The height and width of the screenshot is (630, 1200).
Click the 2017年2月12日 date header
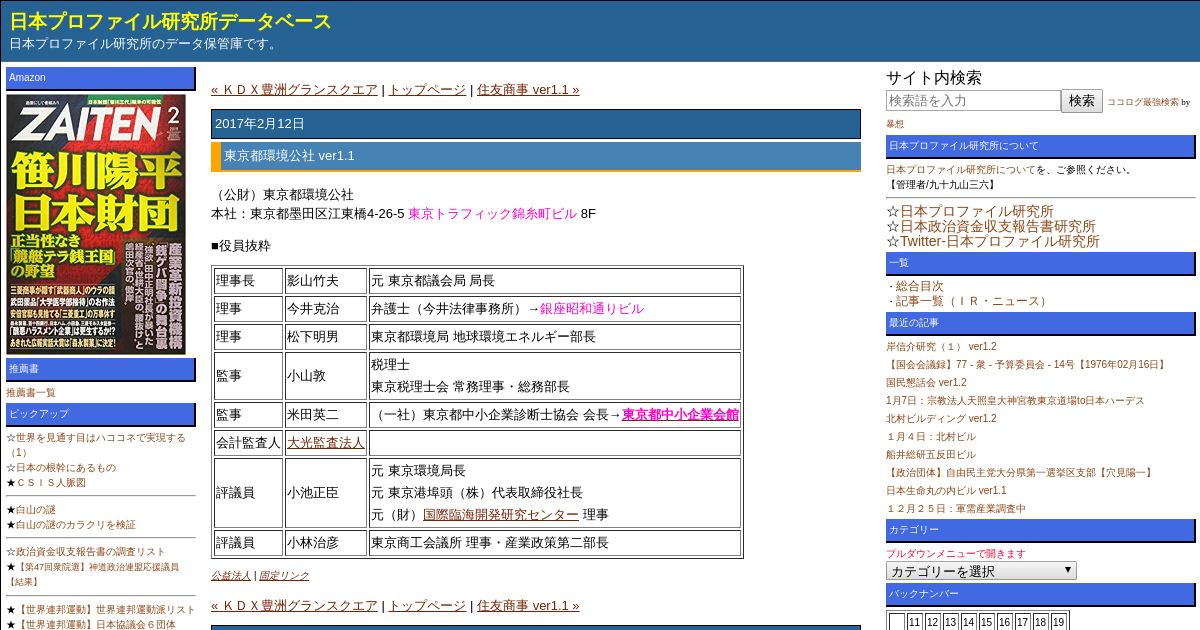click(536, 124)
